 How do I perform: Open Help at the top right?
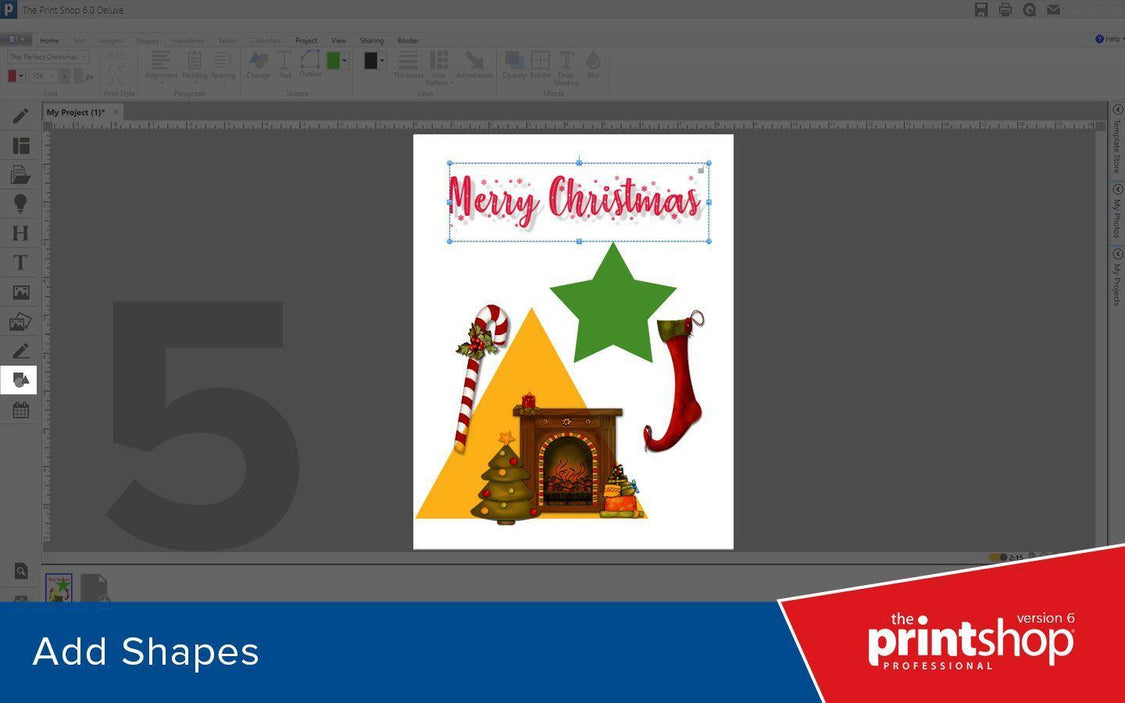[1108, 38]
